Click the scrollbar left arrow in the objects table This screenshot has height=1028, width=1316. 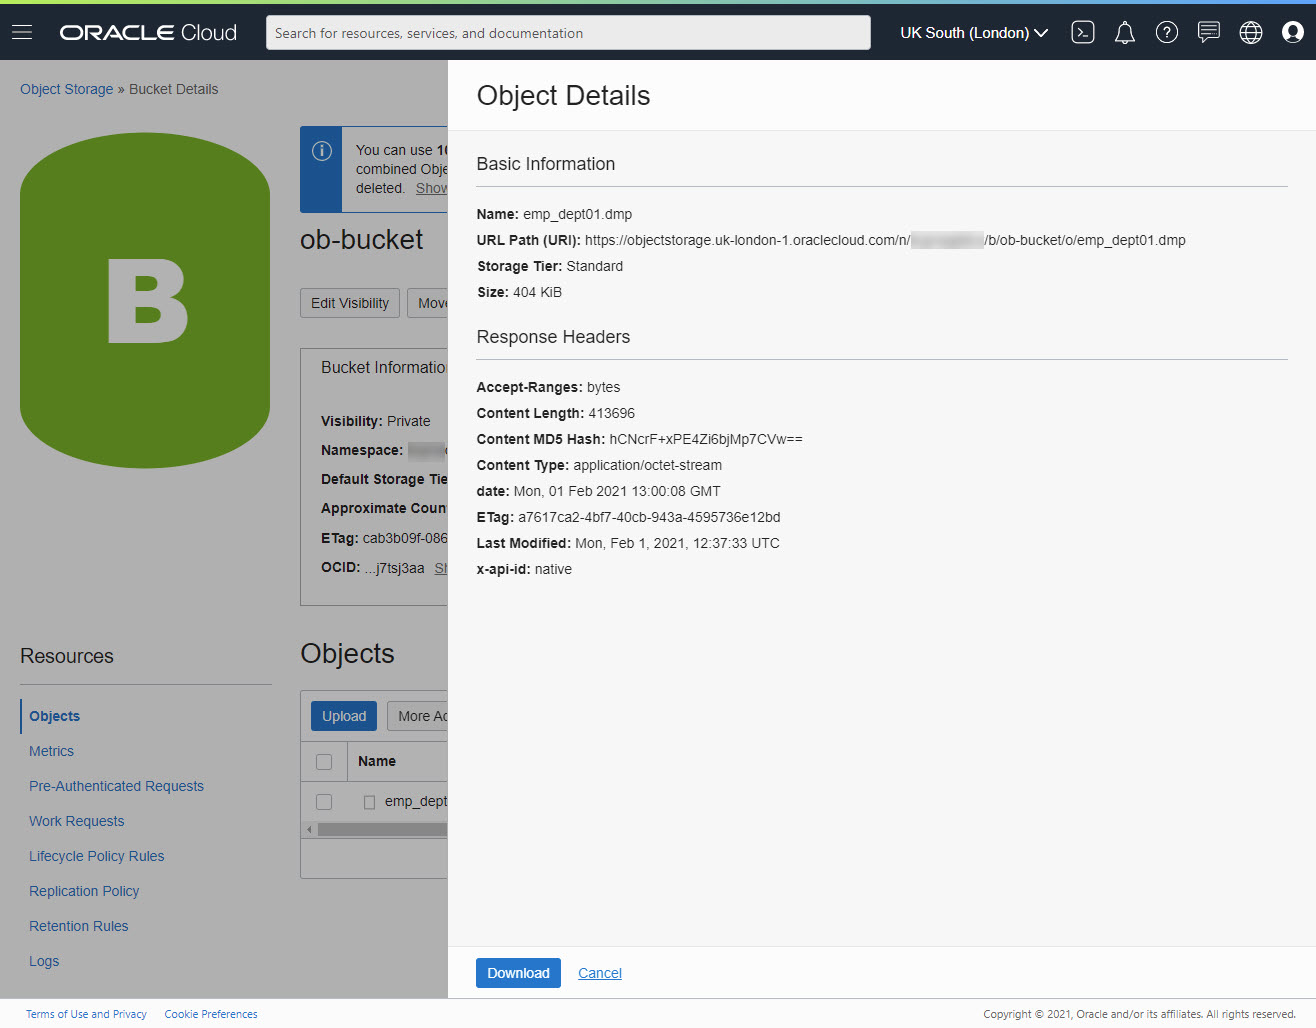tap(309, 829)
